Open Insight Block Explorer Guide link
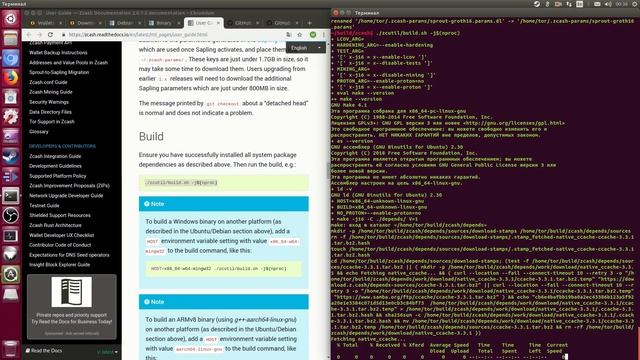The height and width of the screenshot is (360, 640). click(x=59, y=265)
